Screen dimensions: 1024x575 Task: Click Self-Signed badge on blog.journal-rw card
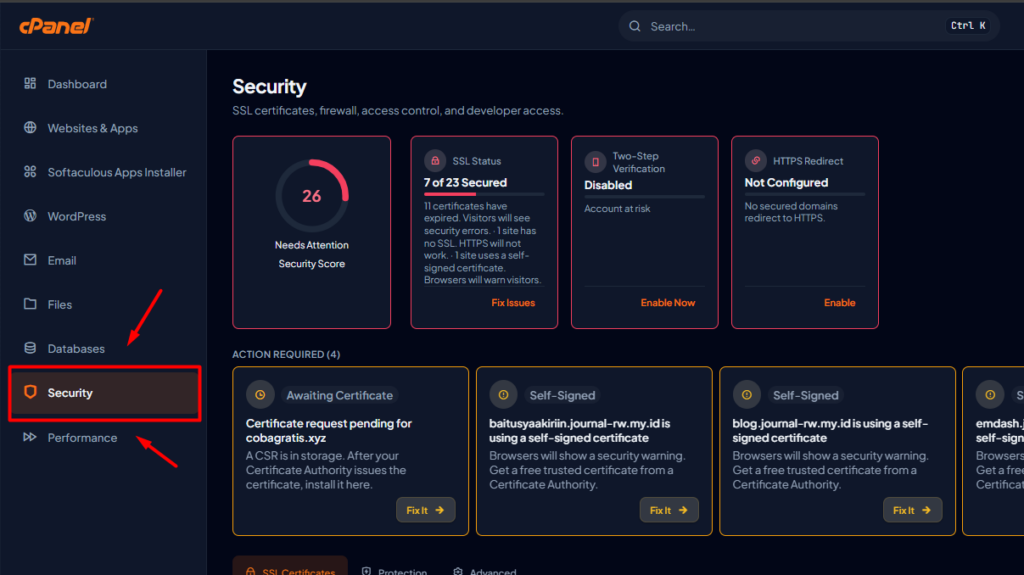pos(805,395)
